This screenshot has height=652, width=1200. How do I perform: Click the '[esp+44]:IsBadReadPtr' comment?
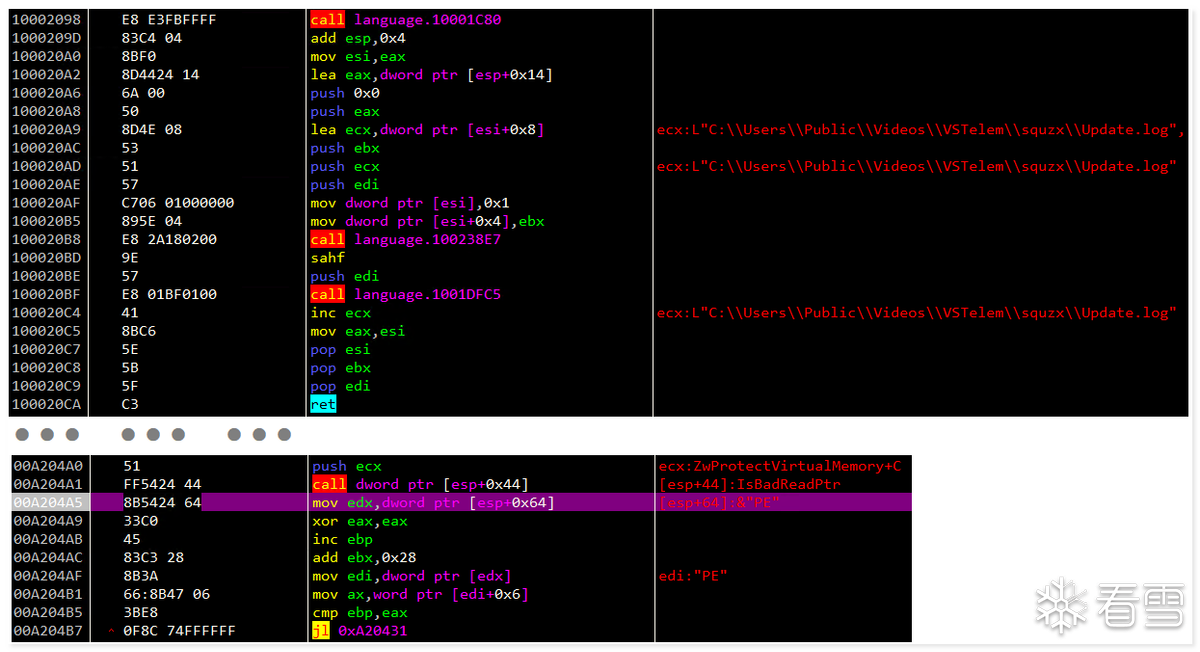click(x=750, y=484)
